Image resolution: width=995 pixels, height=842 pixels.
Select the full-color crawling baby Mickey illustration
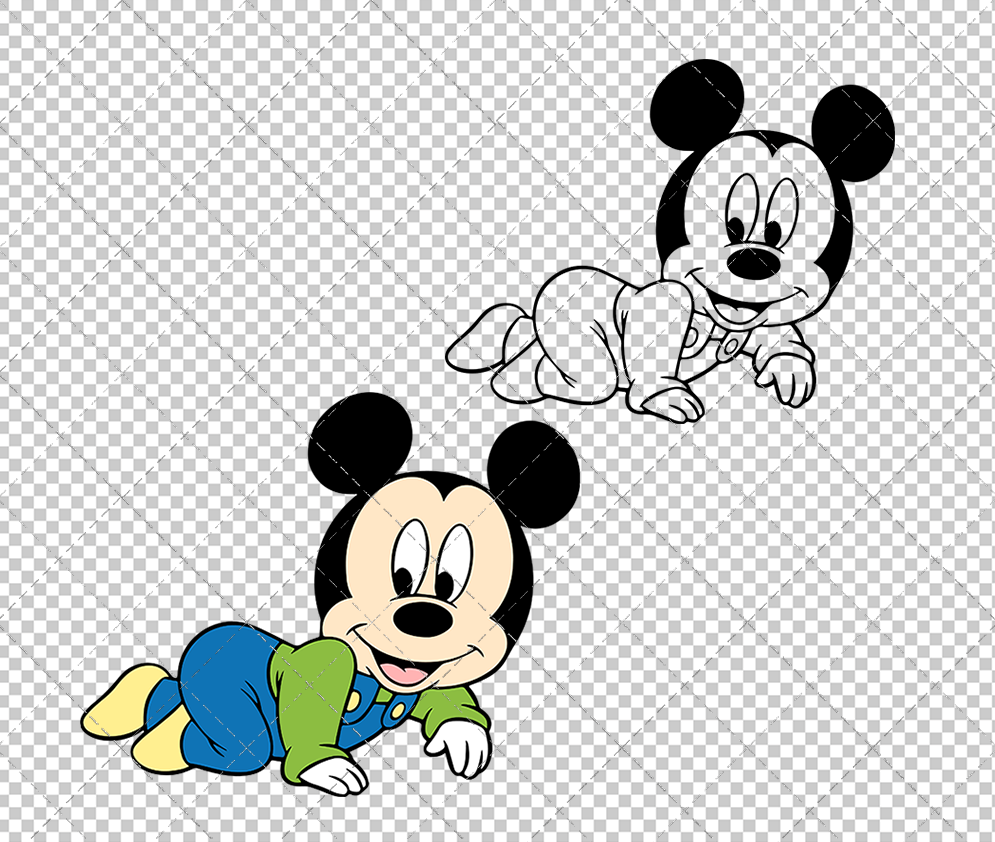pyautogui.click(x=331, y=596)
